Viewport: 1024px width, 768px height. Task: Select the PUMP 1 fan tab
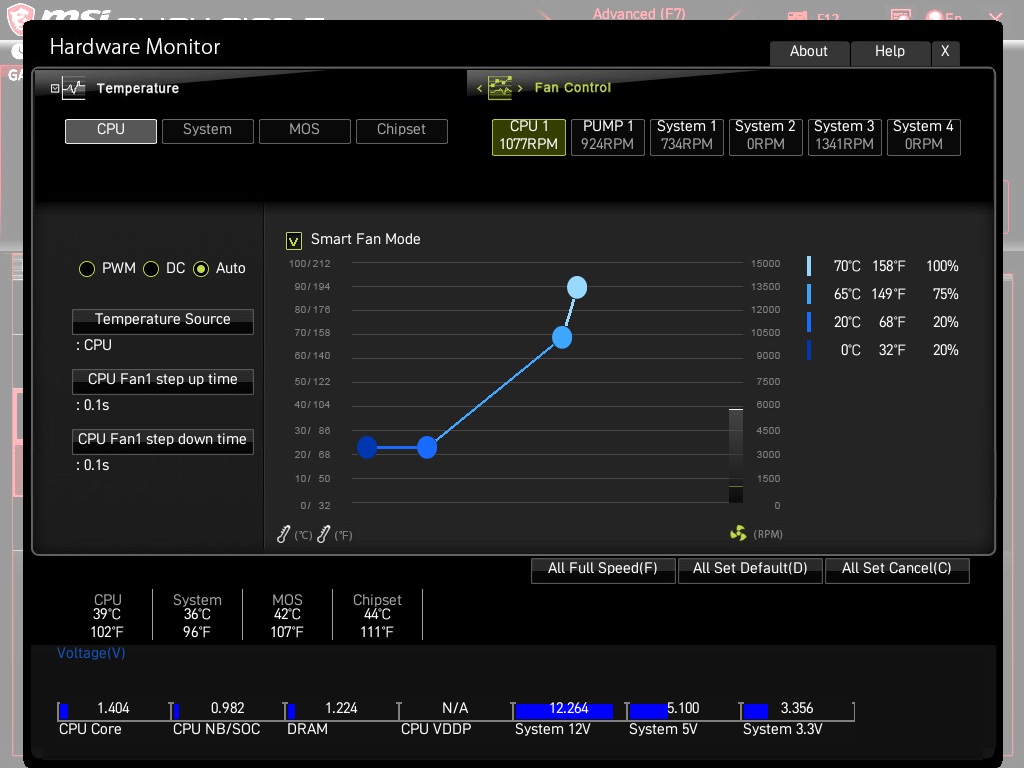(x=608, y=135)
